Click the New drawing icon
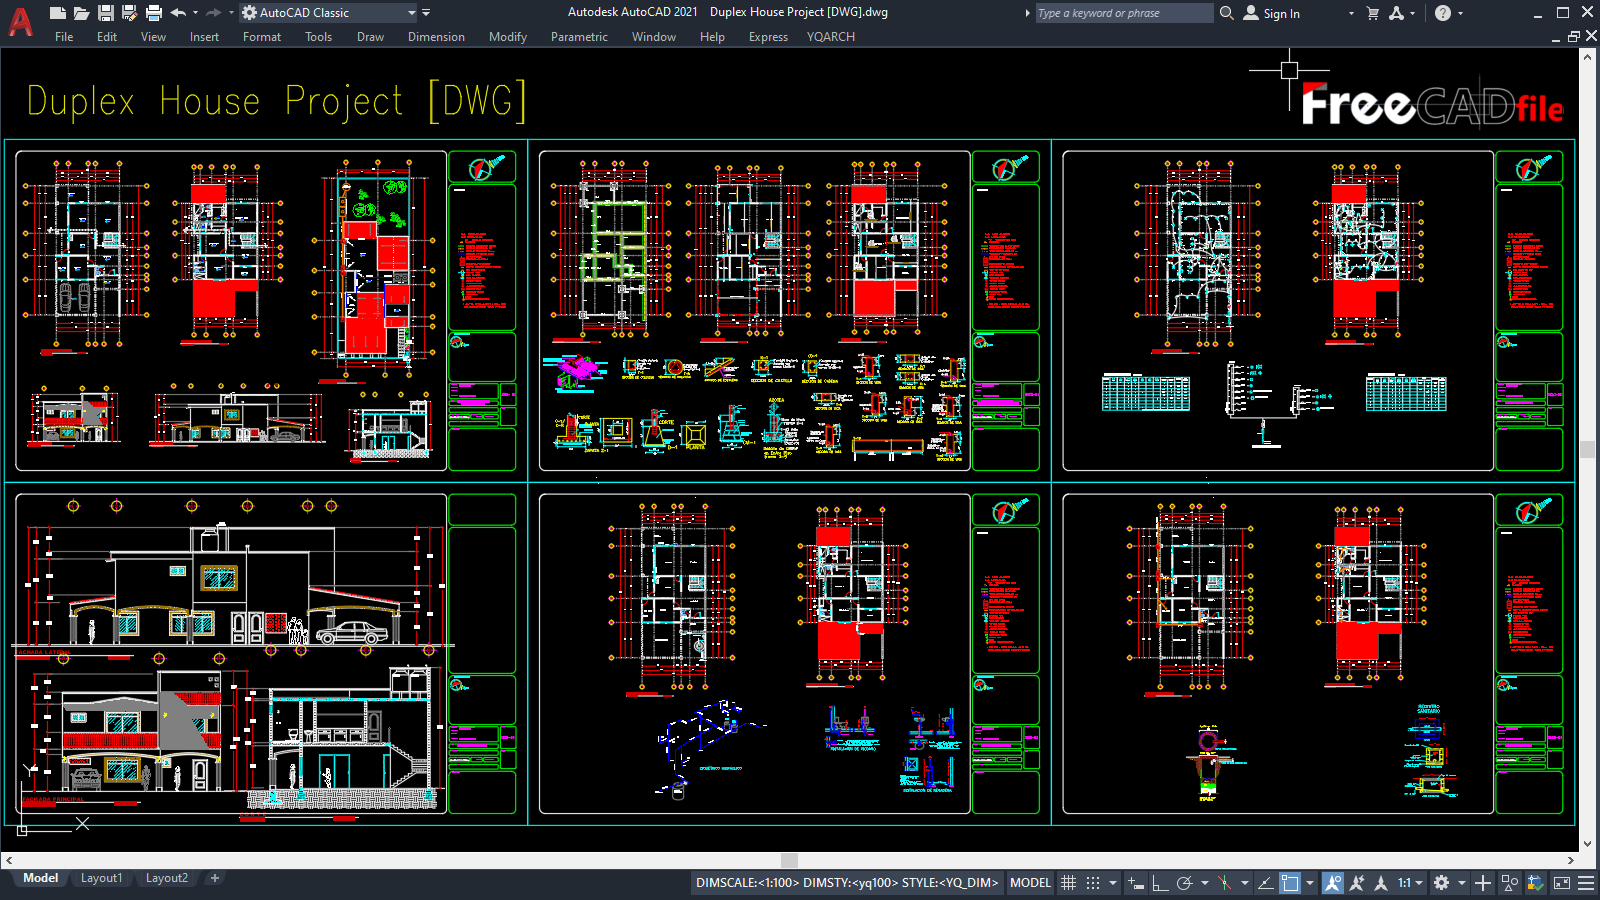 (57, 13)
